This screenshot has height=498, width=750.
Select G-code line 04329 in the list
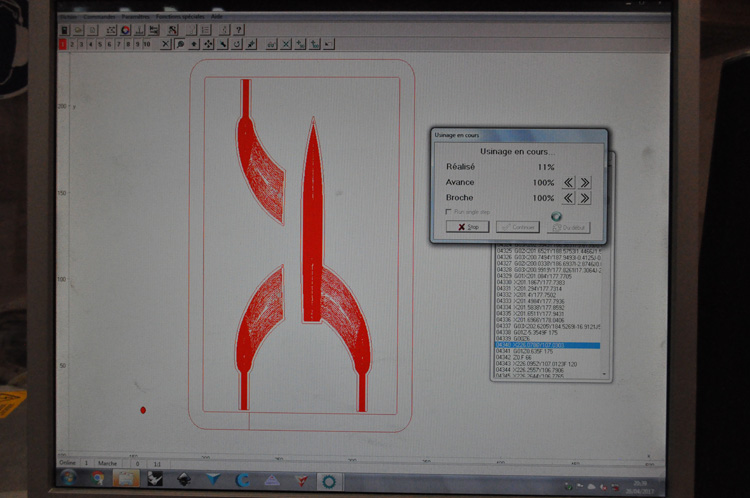click(547, 276)
